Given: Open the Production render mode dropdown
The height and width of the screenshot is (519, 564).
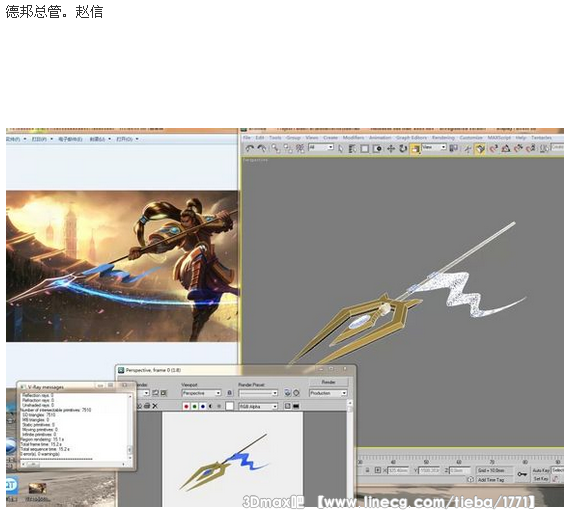Looking at the screenshot, I should point(328,393).
